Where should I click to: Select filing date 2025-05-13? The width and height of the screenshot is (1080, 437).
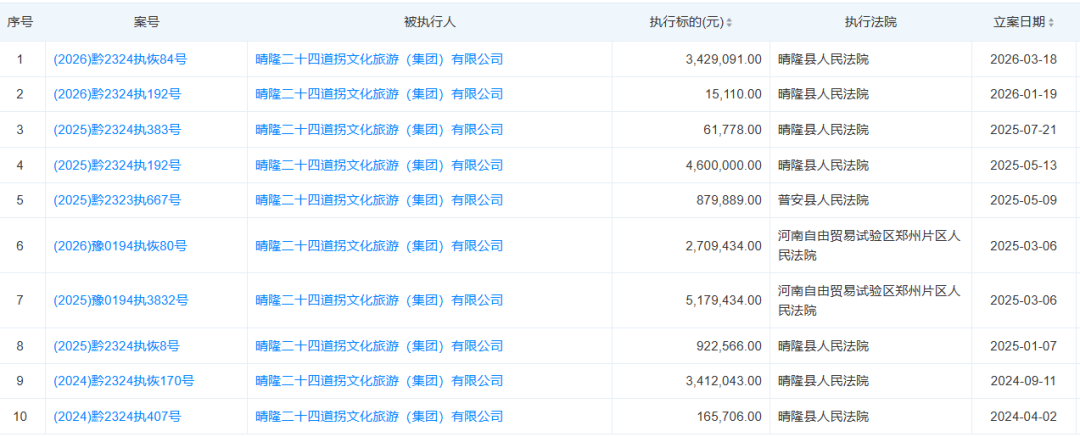[x=1024, y=165]
